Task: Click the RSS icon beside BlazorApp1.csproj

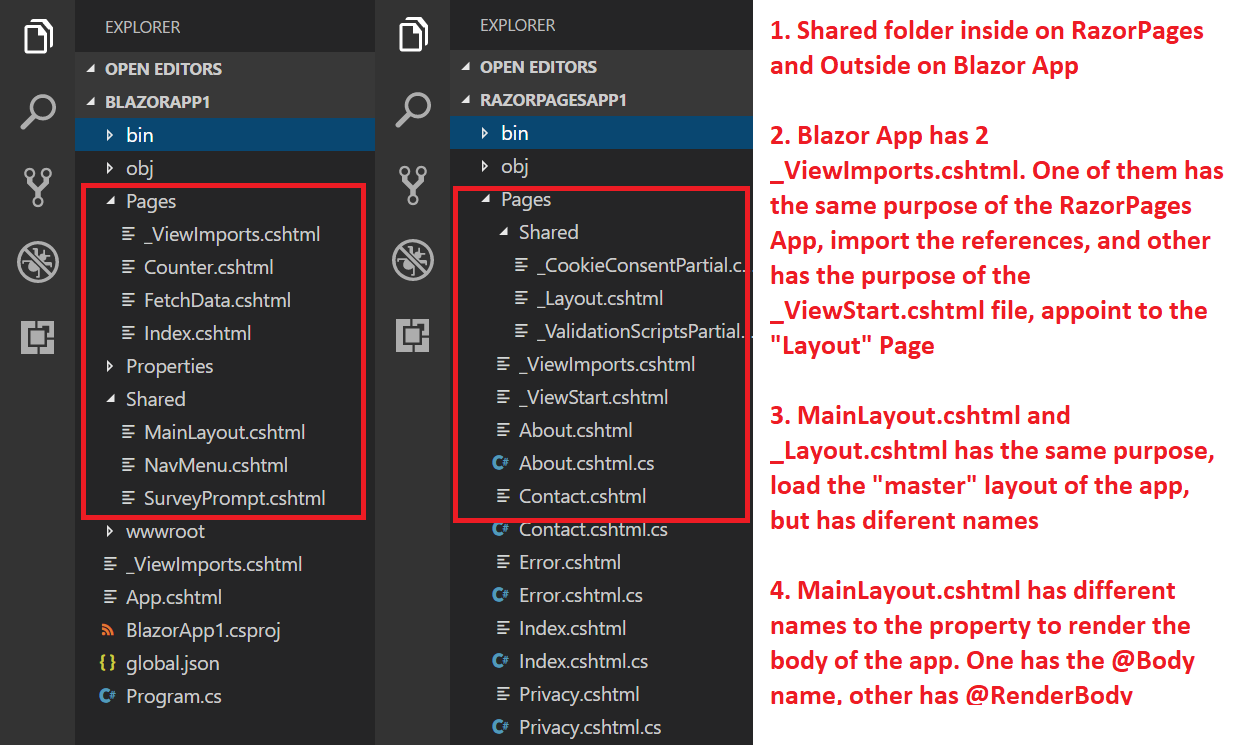Action: coord(107,630)
